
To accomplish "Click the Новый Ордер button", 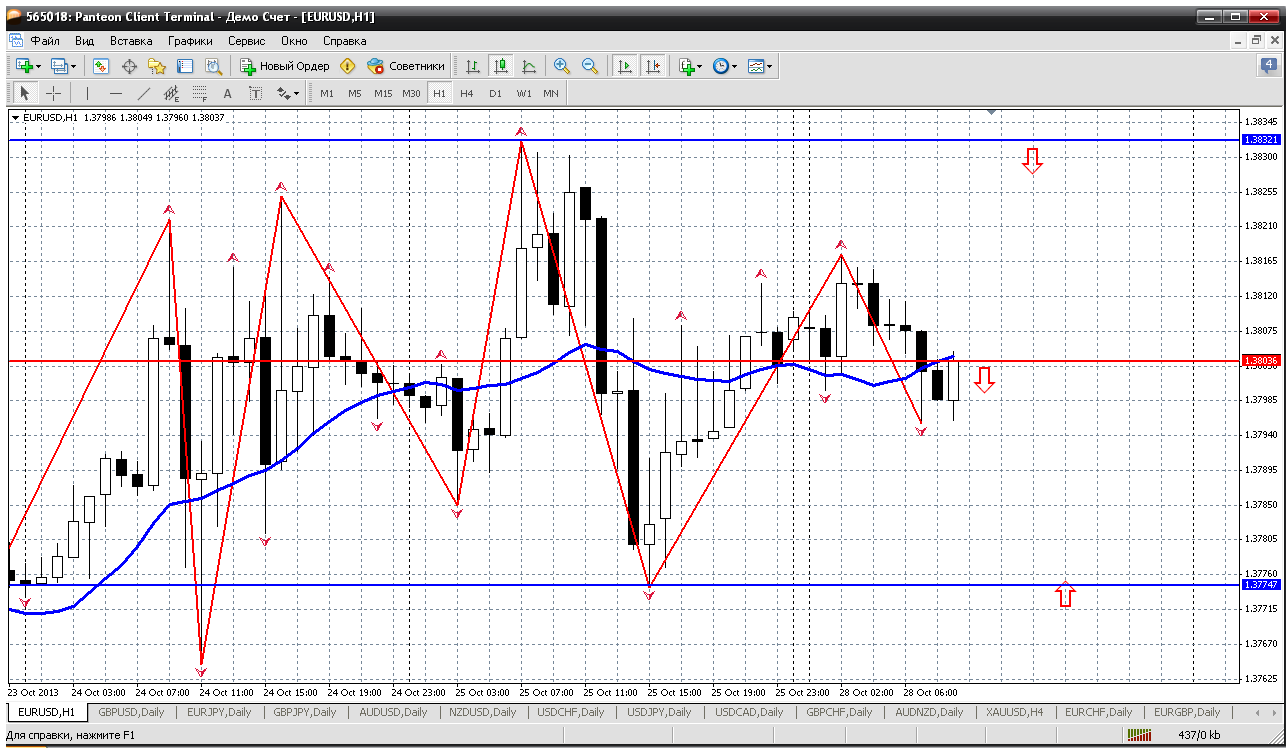I will pyautogui.click(x=285, y=66).
